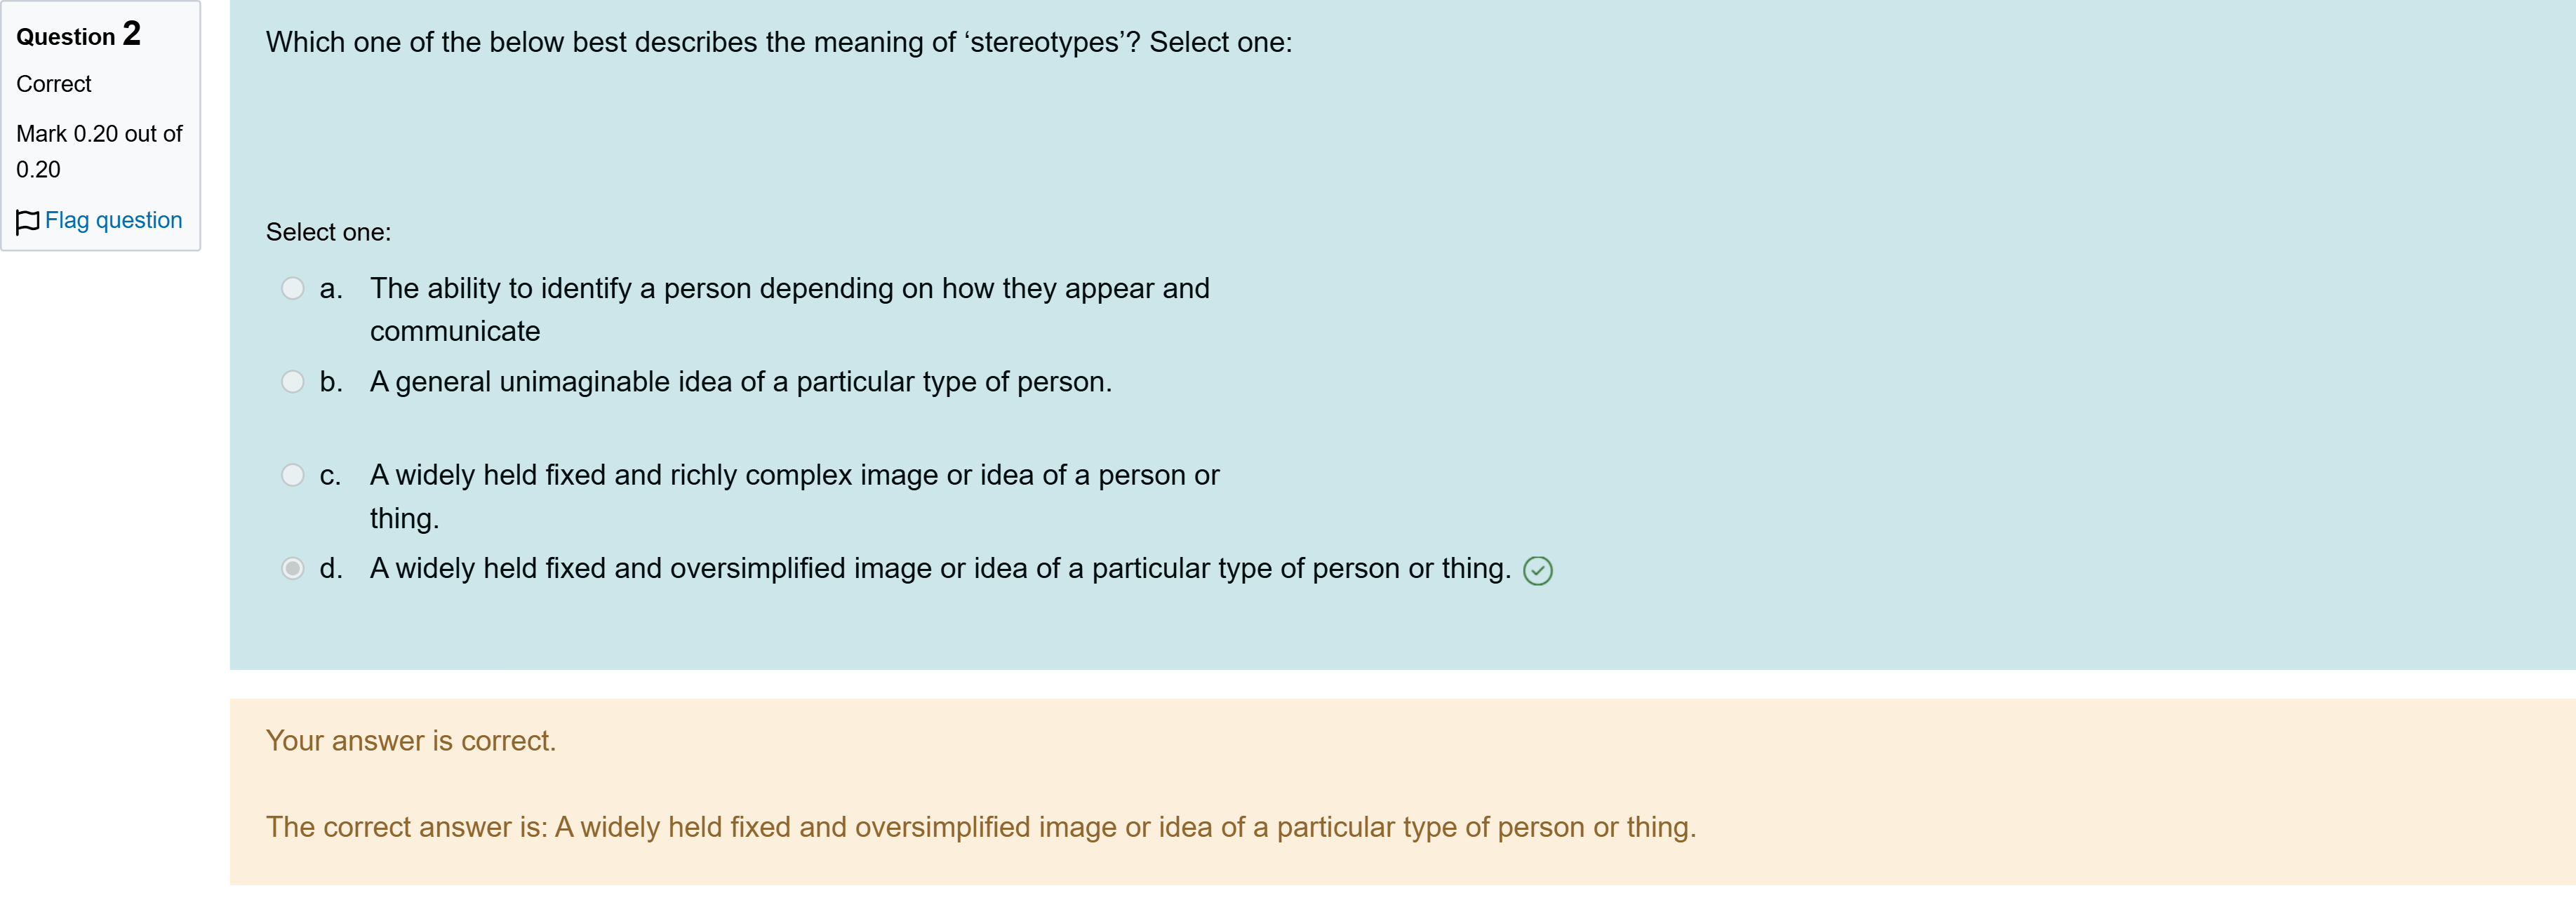This screenshot has width=2576, height=914.
Task: Select the radio button for option c
Action: [x=293, y=474]
